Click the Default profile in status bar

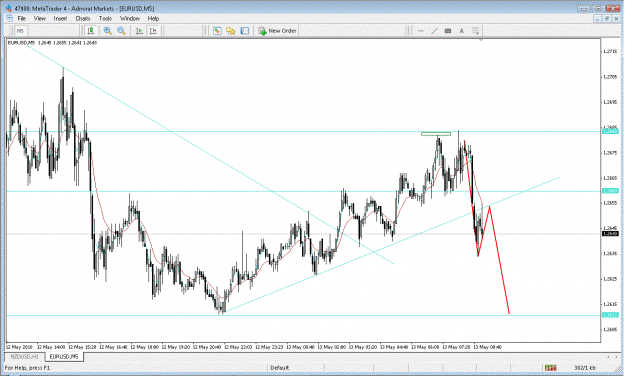click(279, 368)
